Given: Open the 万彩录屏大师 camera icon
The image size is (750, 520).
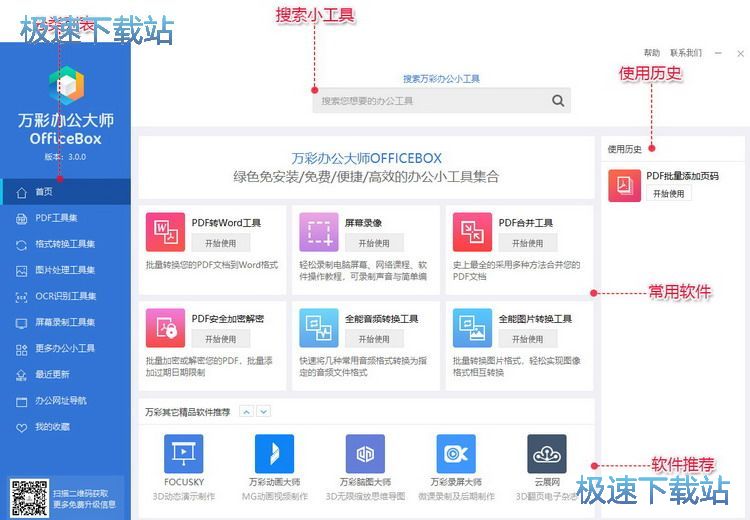Looking at the screenshot, I should [456, 454].
